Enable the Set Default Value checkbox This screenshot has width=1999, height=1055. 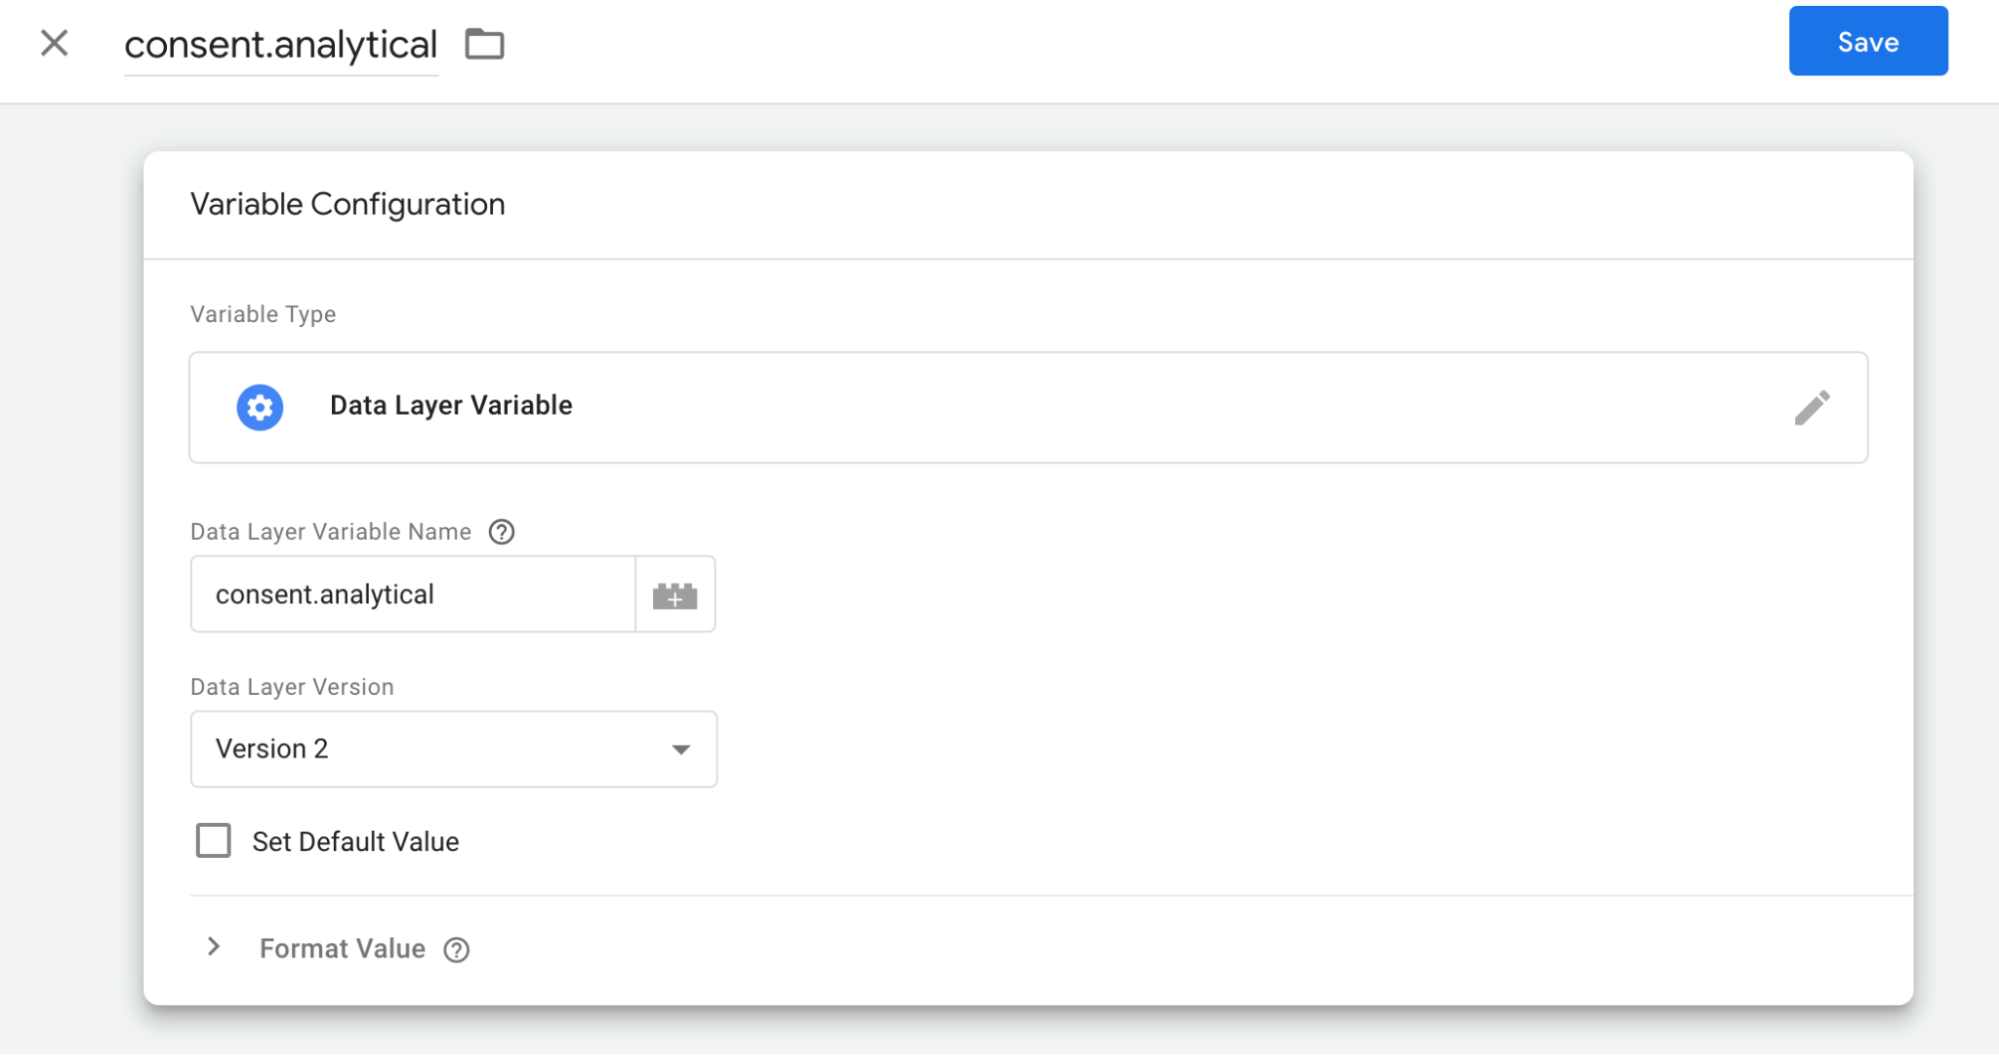tap(213, 841)
